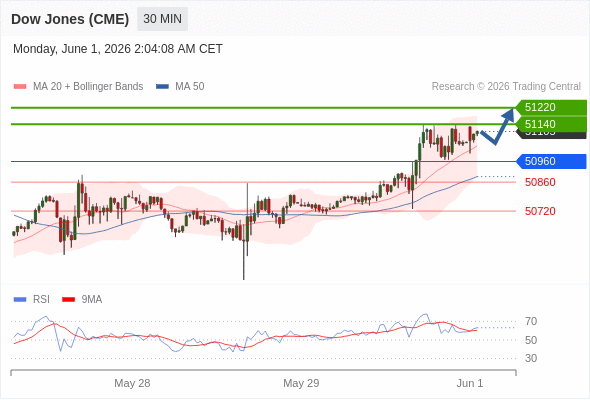Click the RSI 50 level label
The height and width of the screenshot is (400, 590).
point(531,340)
